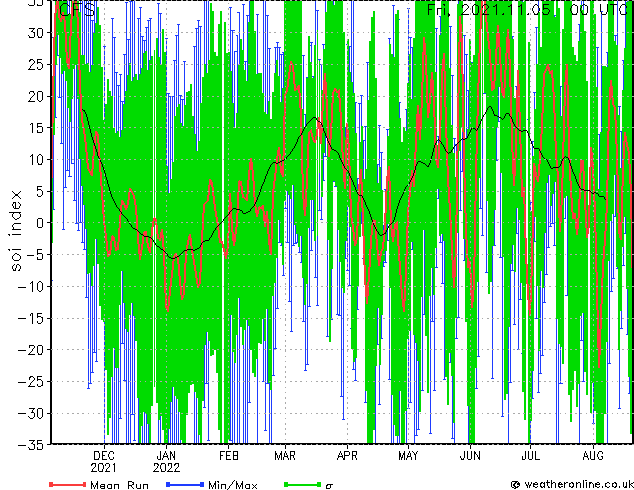The image size is (634, 490).
Task: Click the '30' y-axis tick value
Action: (x=35, y=33)
